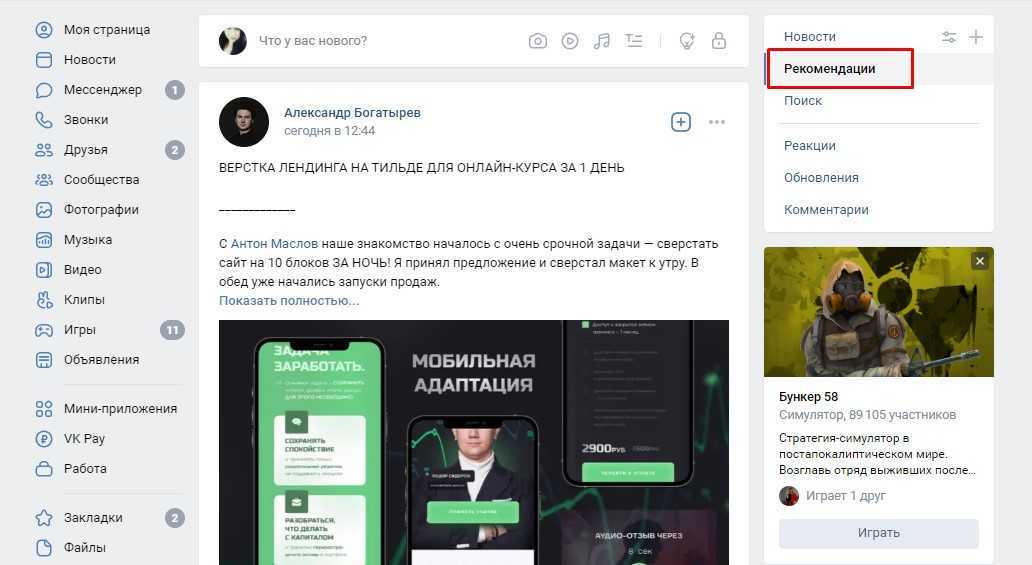Screen dimensions: 1032x565
Task: Click the Играть button
Action: tap(879, 533)
